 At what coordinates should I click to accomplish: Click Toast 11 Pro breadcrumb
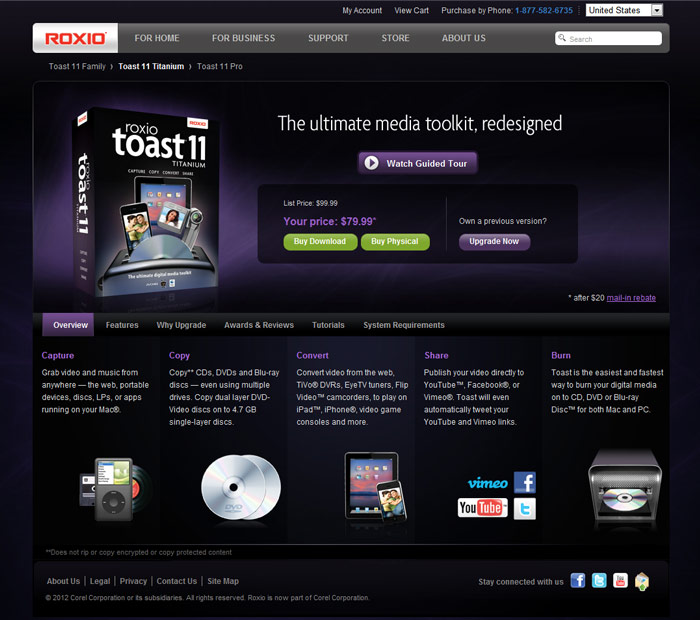coord(220,67)
